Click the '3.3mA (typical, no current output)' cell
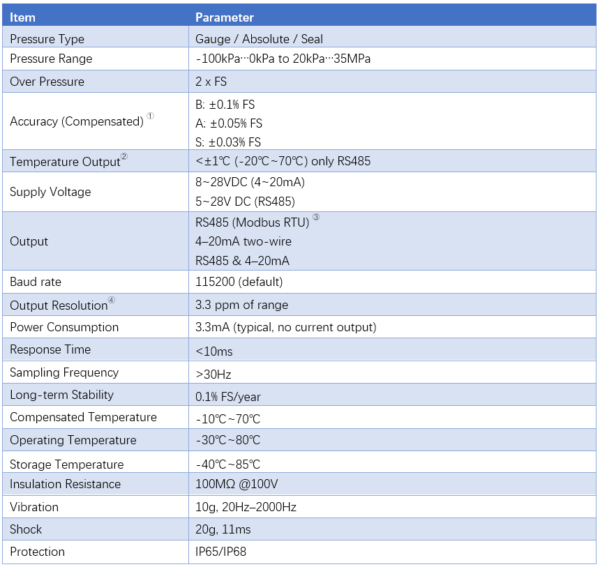 285,327
